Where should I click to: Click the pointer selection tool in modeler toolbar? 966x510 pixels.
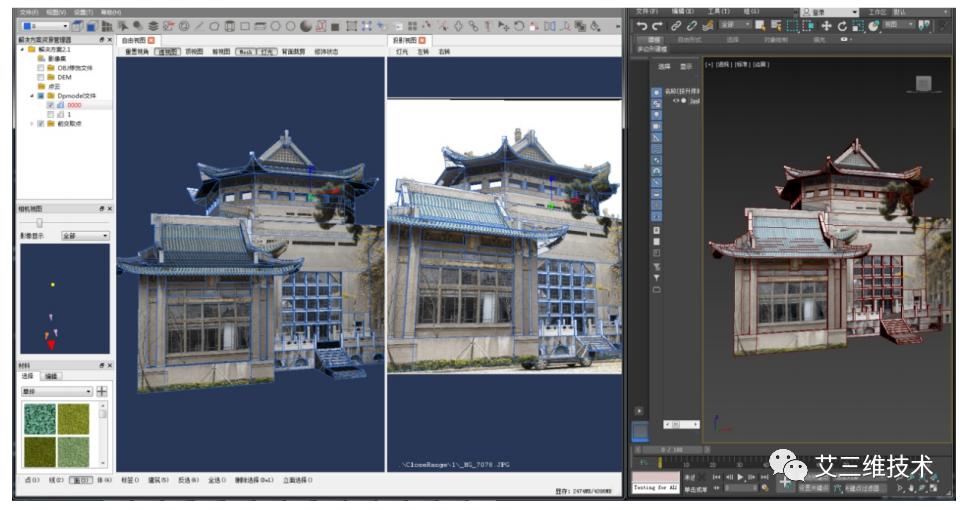(x=122, y=26)
